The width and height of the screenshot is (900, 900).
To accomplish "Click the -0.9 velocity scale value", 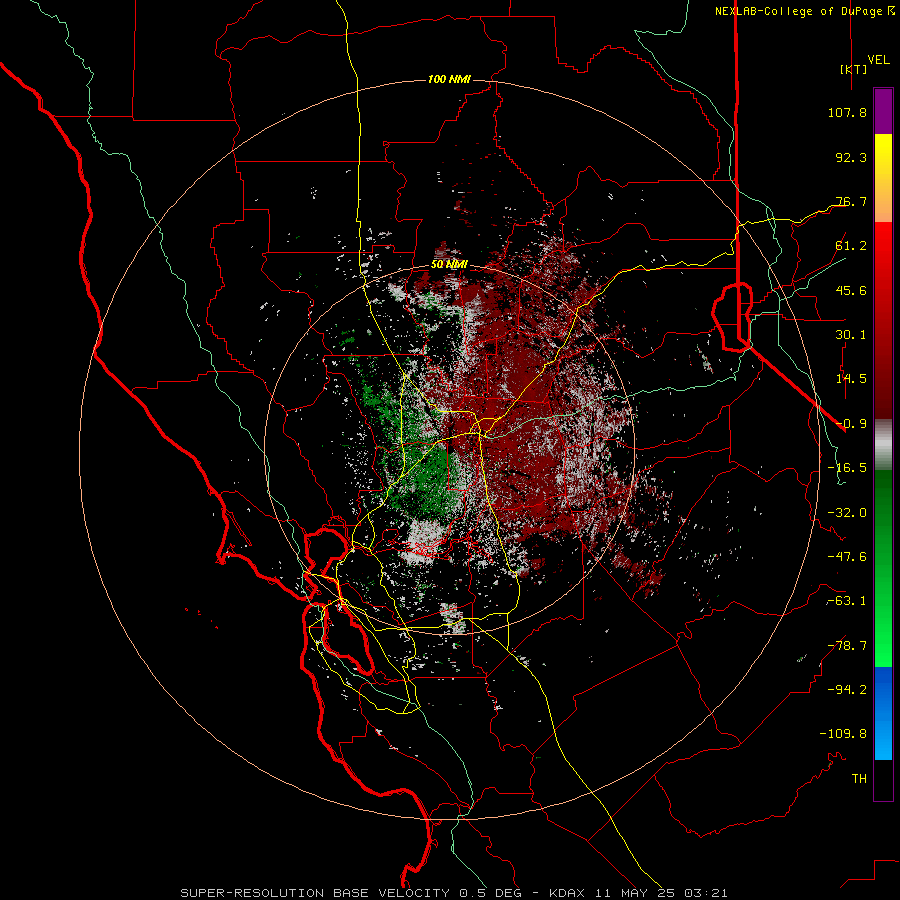I will point(851,424).
